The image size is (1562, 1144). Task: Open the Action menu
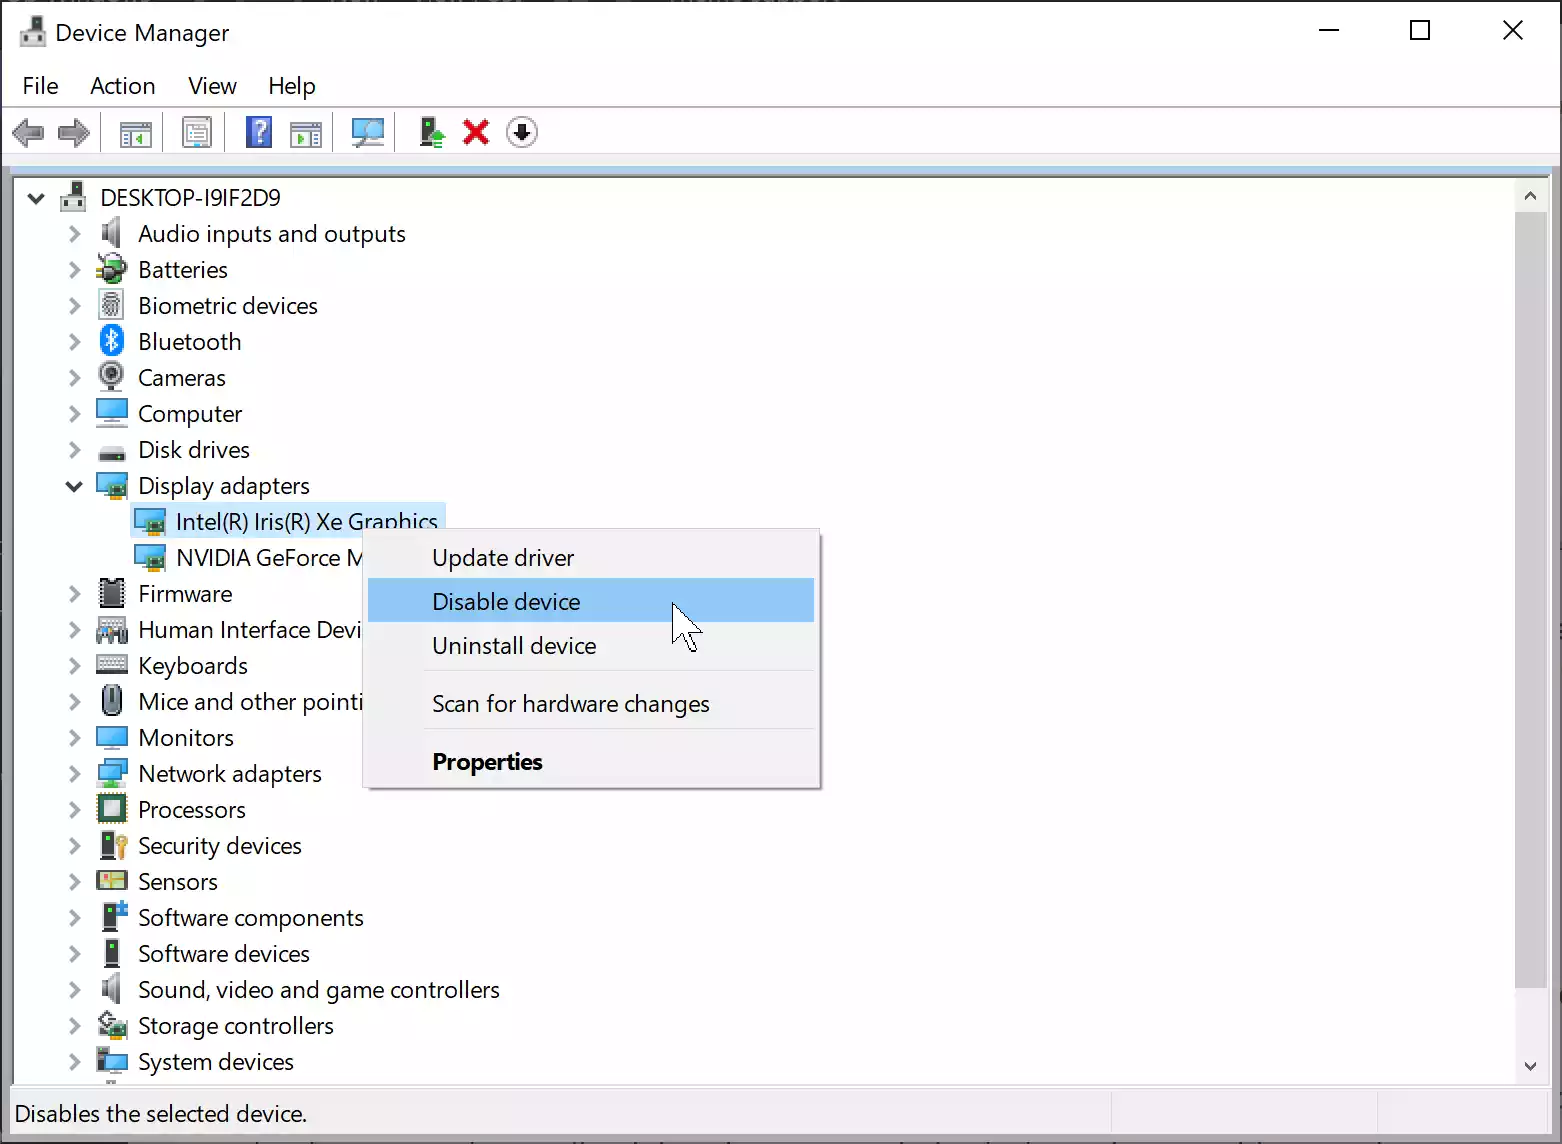click(x=122, y=86)
